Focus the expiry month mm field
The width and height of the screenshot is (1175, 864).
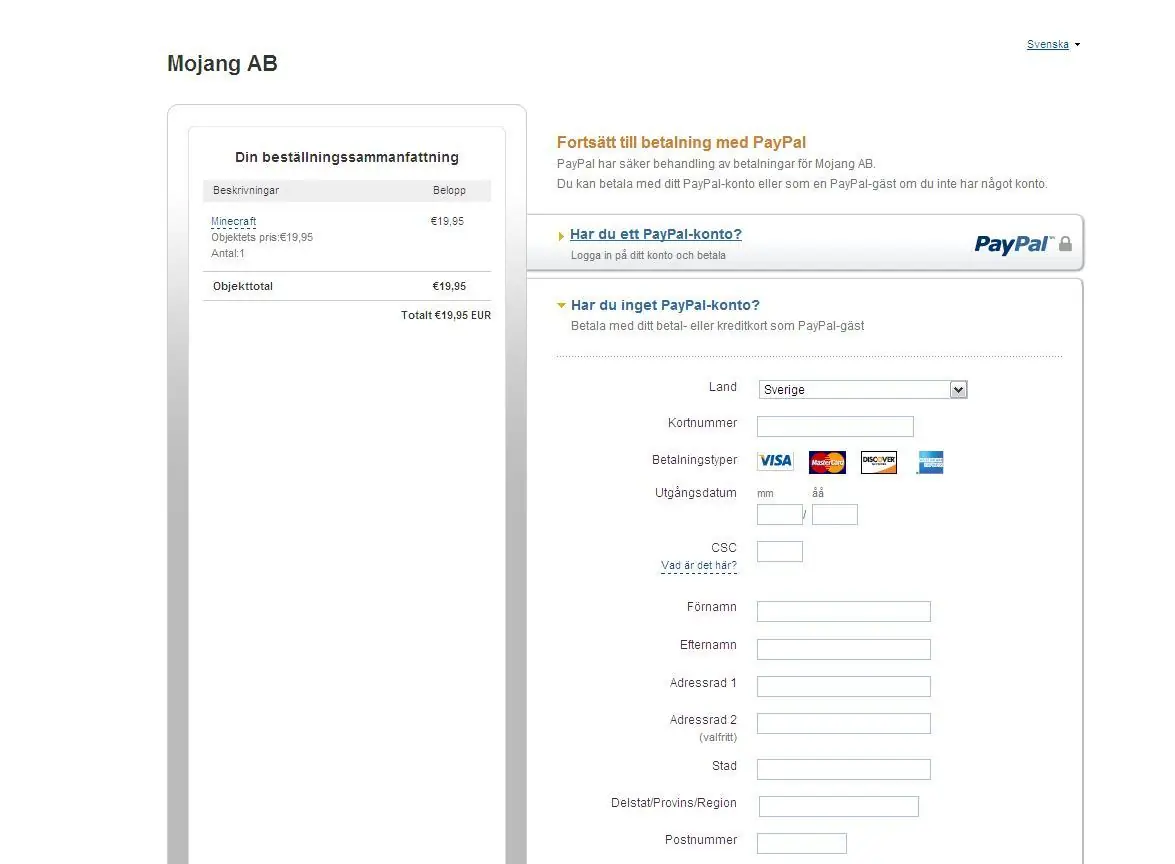pos(779,514)
